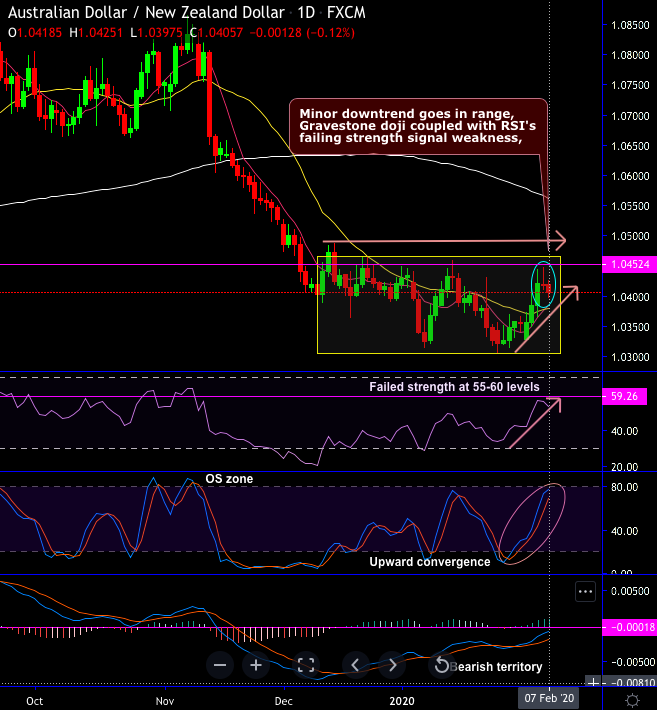This screenshot has width=657, height=710.
Task: Click the 1D interval label
Action: (x=306, y=13)
